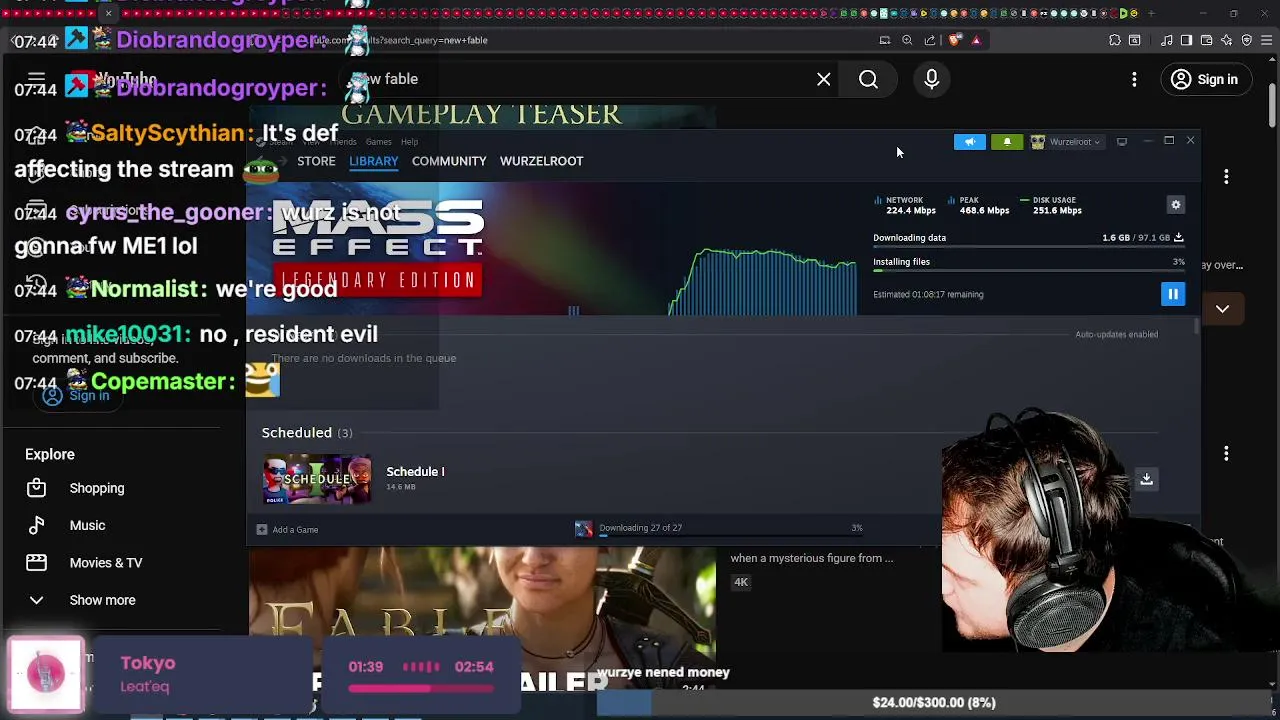
Task: Click the donation goal $24.00/$300.00 bar
Action: click(933, 702)
